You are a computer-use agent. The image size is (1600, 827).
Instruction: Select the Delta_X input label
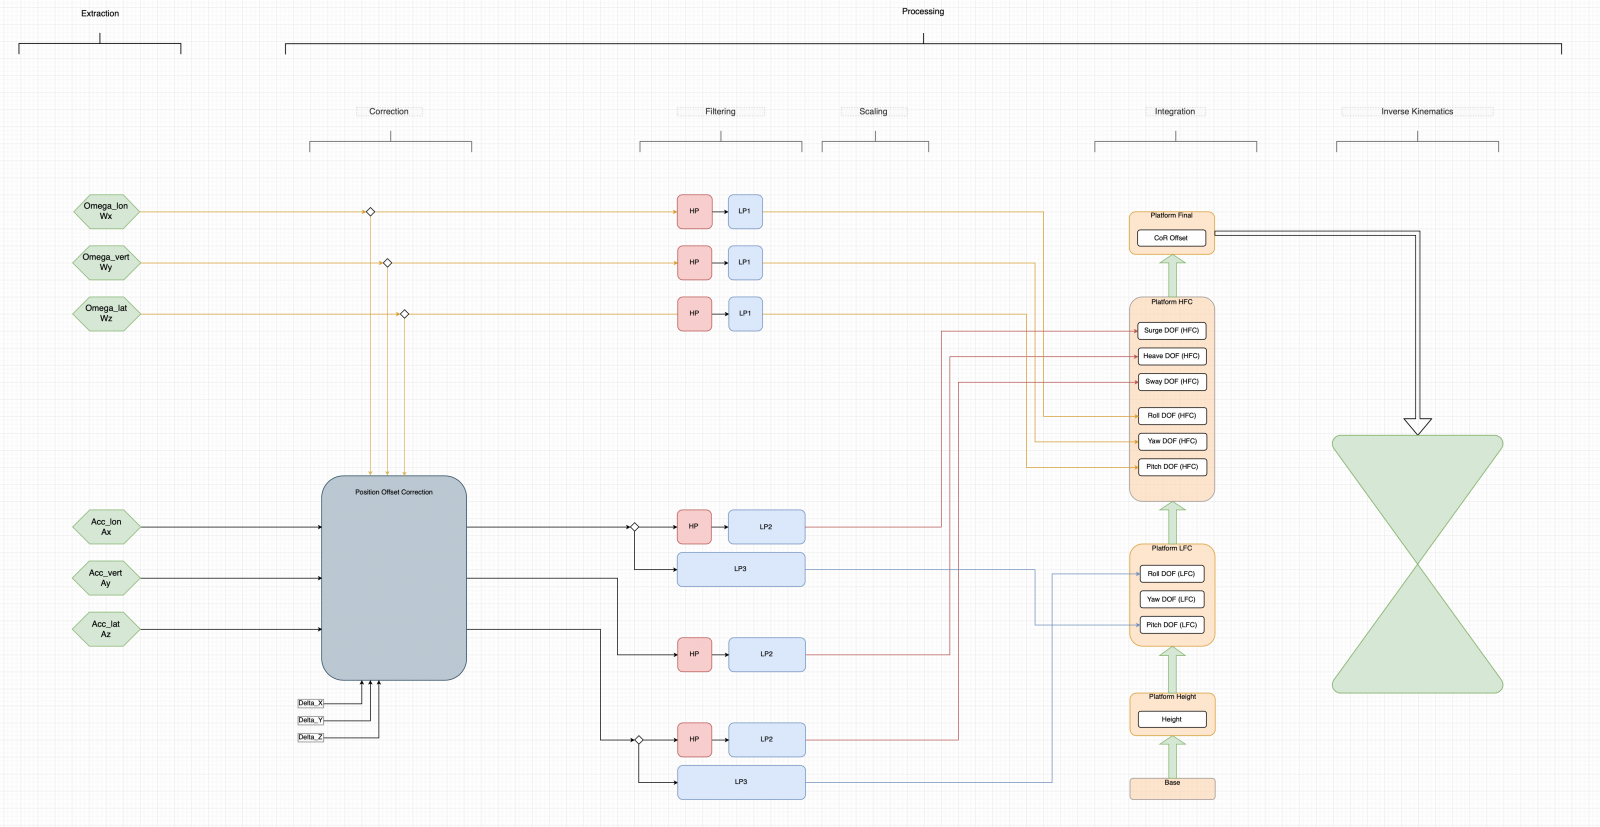click(x=310, y=703)
